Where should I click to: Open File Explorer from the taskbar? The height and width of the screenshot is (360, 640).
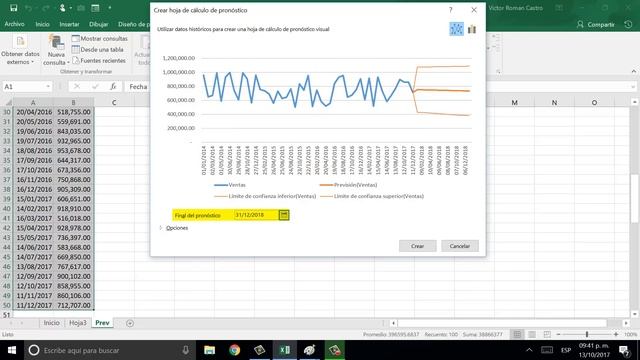(209, 350)
